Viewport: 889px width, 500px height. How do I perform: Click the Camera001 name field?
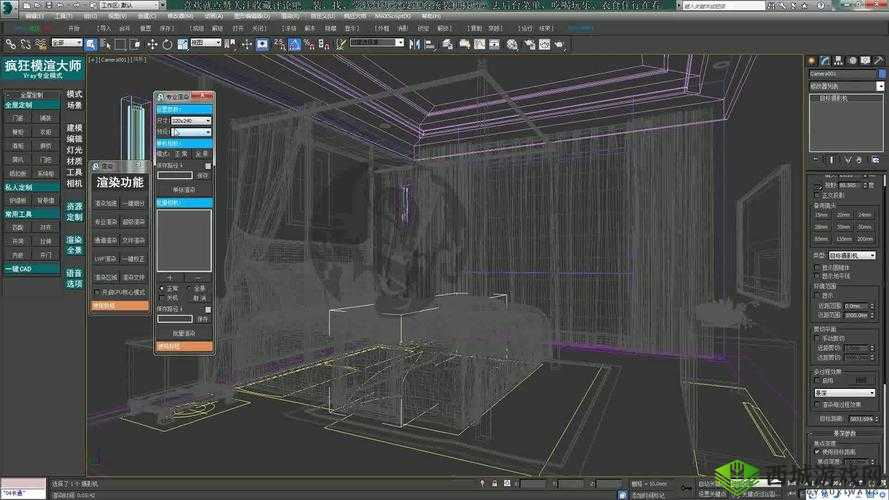click(x=843, y=74)
